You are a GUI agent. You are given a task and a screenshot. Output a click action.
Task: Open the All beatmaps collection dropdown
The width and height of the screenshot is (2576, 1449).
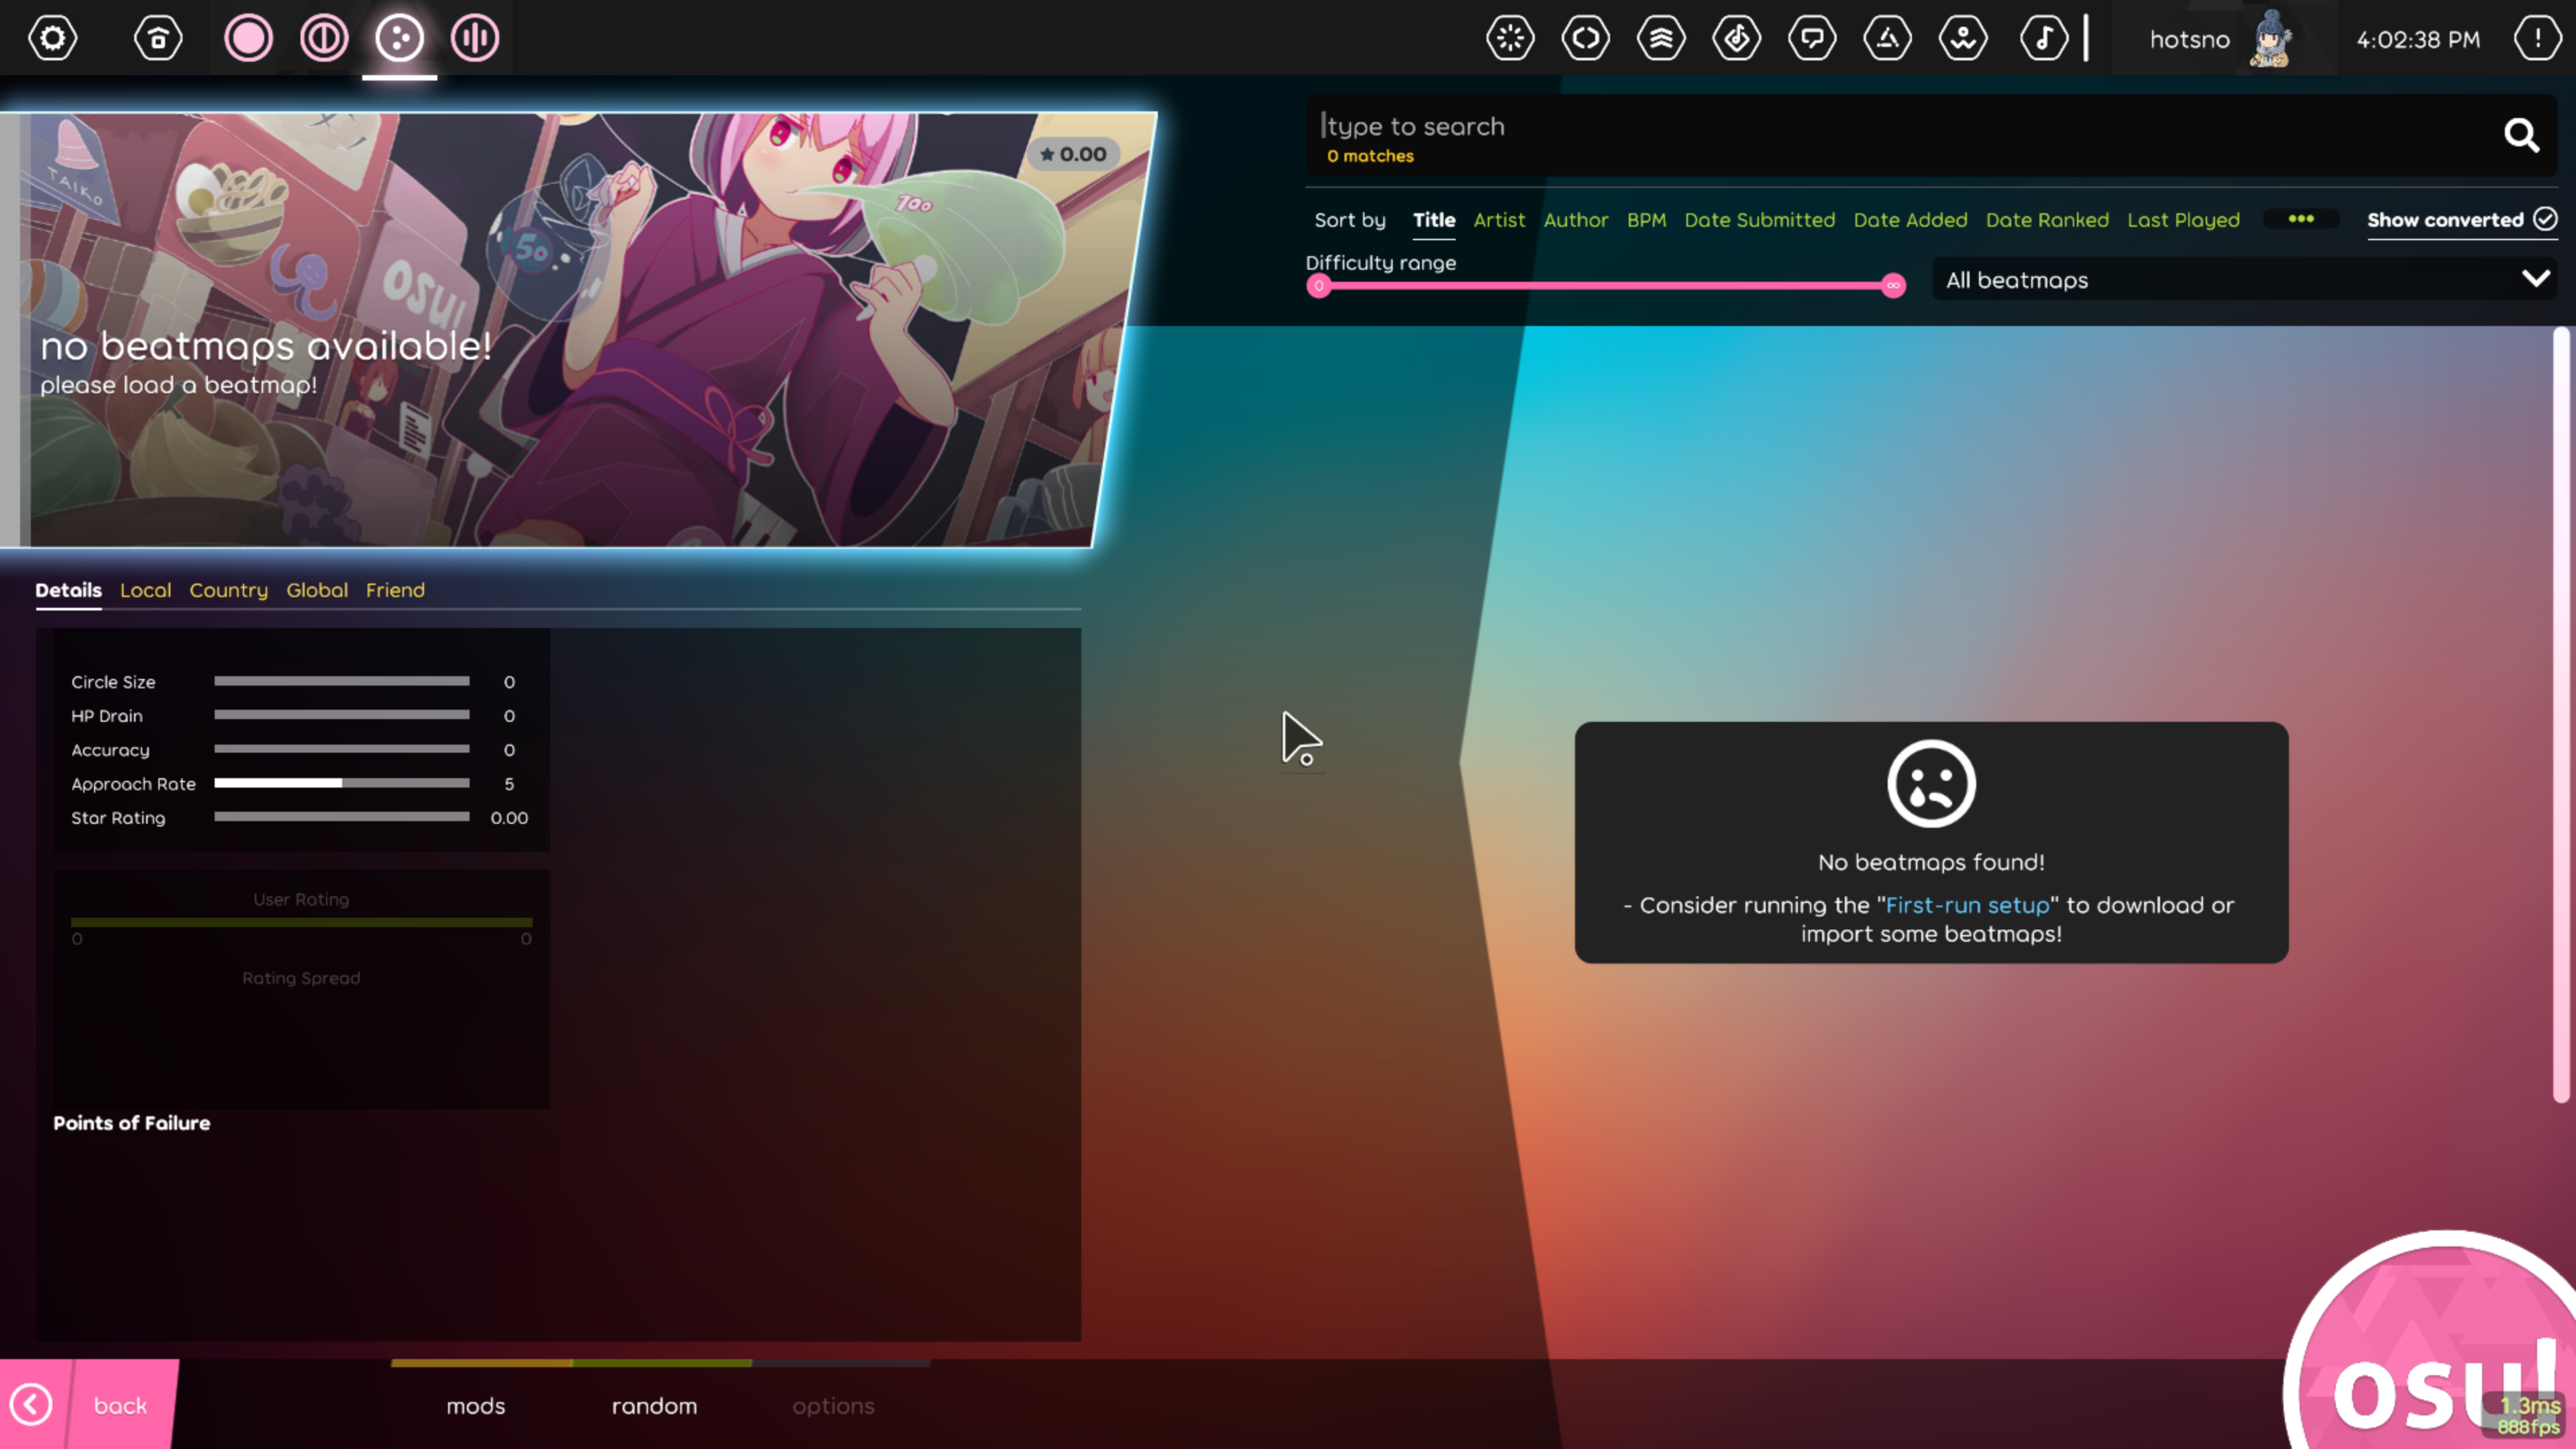click(x=2244, y=280)
